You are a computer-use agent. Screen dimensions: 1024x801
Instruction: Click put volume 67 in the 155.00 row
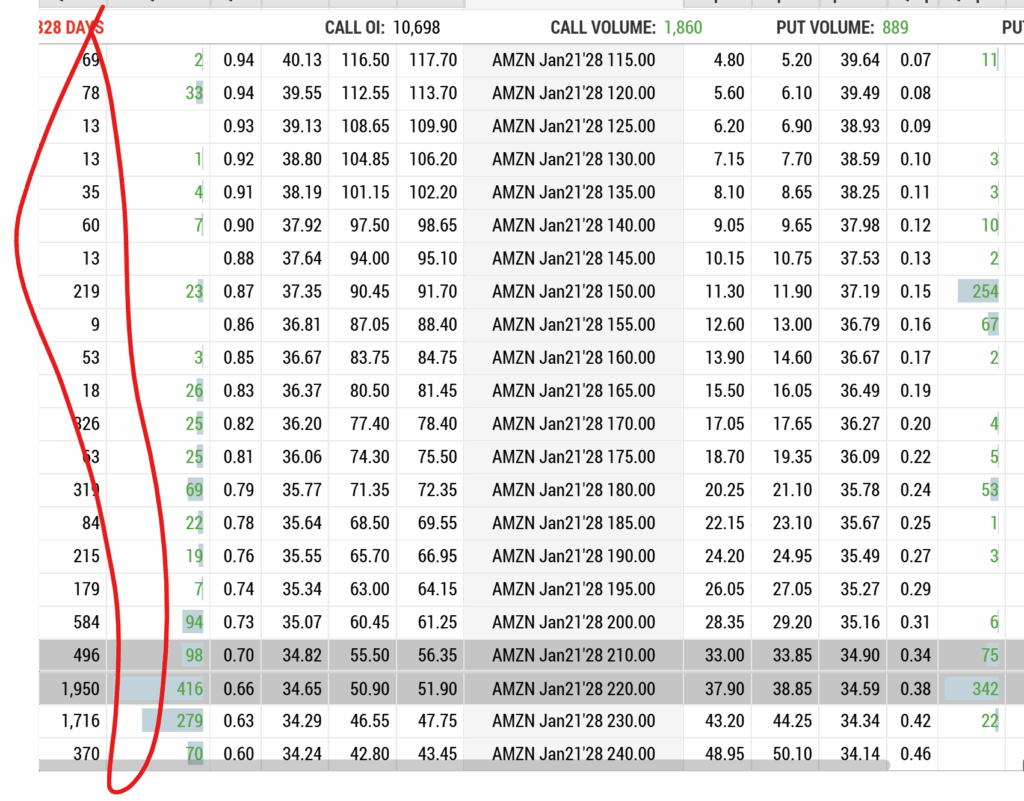click(990, 324)
